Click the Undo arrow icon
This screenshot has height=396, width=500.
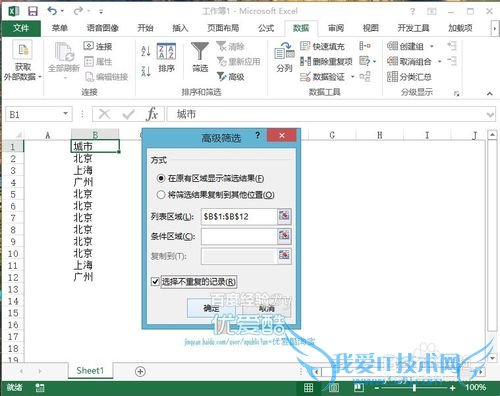coord(52,11)
